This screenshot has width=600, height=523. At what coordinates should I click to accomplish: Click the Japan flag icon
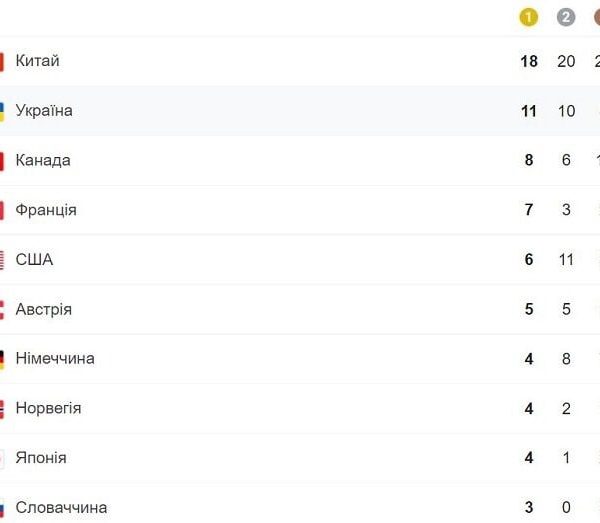pyautogui.click(x=2, y=458)
